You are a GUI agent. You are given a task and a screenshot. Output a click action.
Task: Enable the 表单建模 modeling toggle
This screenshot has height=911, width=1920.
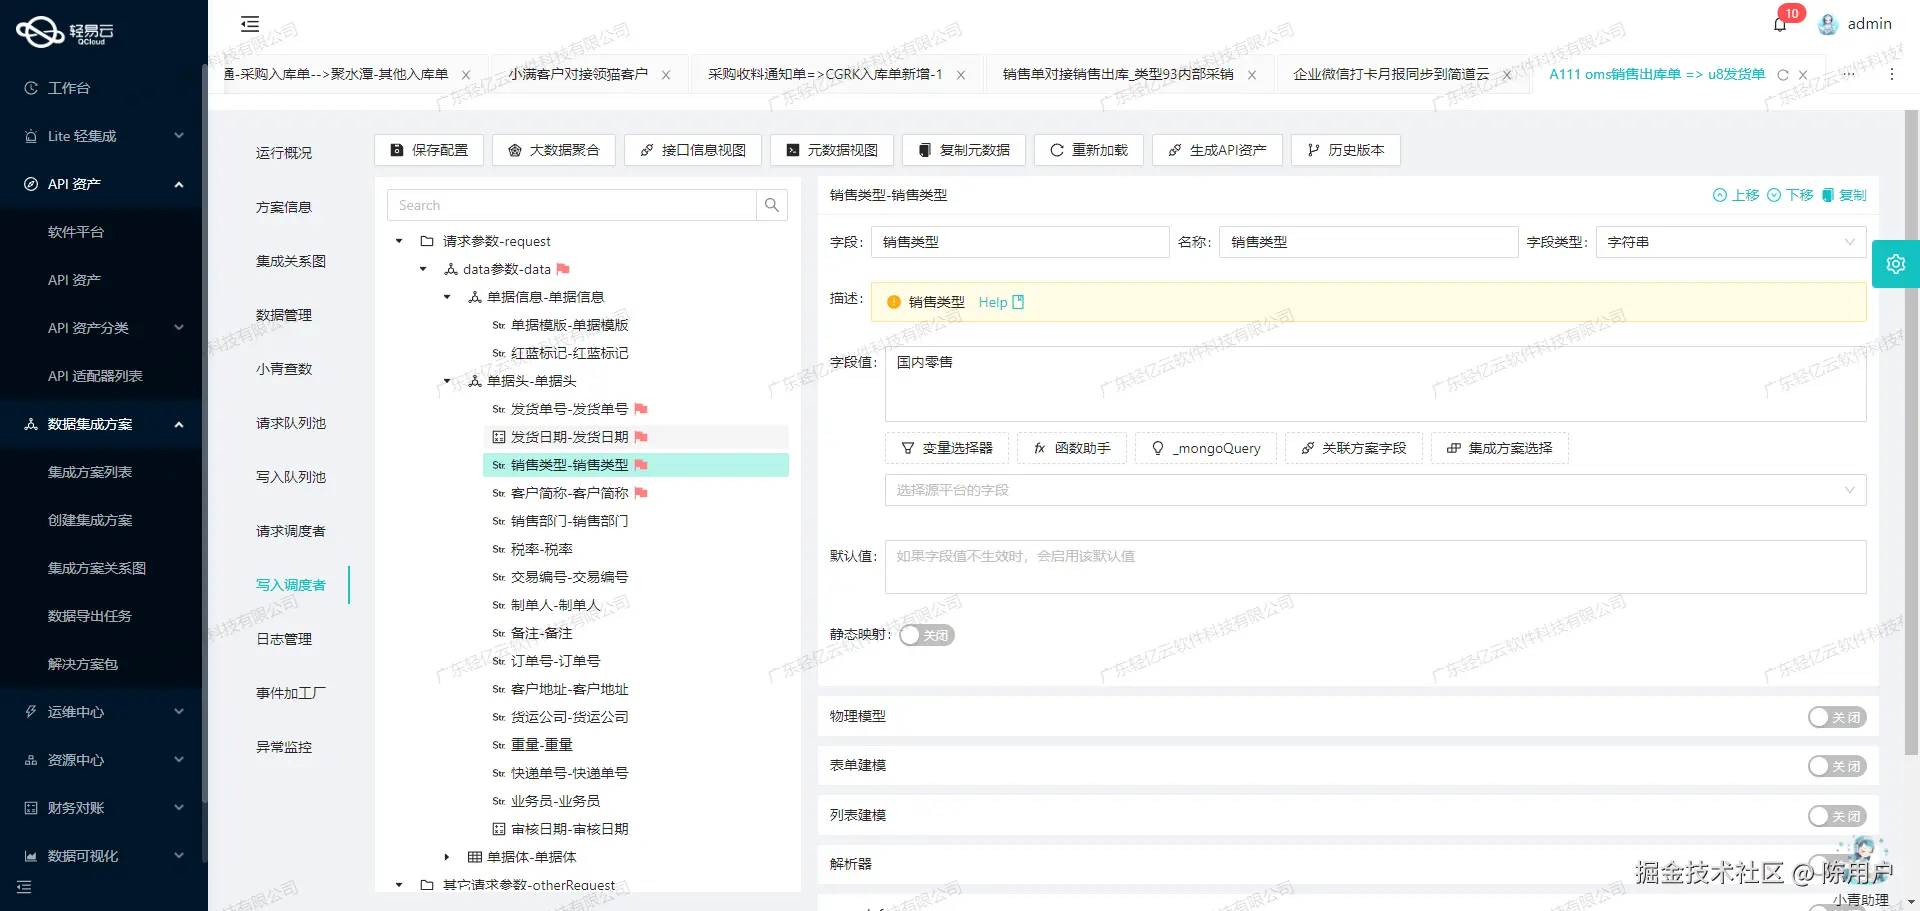click(x=1836, y=766)
